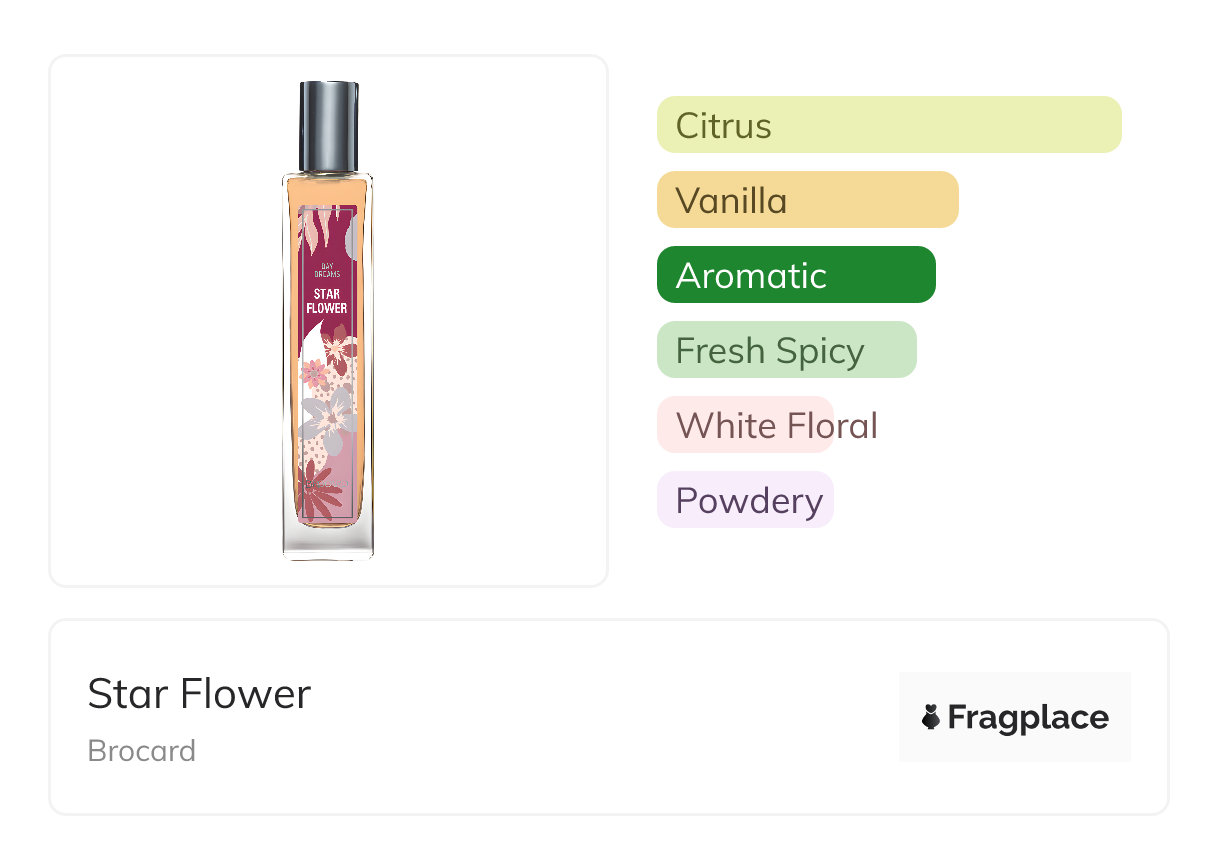Viewport: 1218px width, 864px height.
Task: Click the Citrus accord bar
Action: [x=888, y=125]
